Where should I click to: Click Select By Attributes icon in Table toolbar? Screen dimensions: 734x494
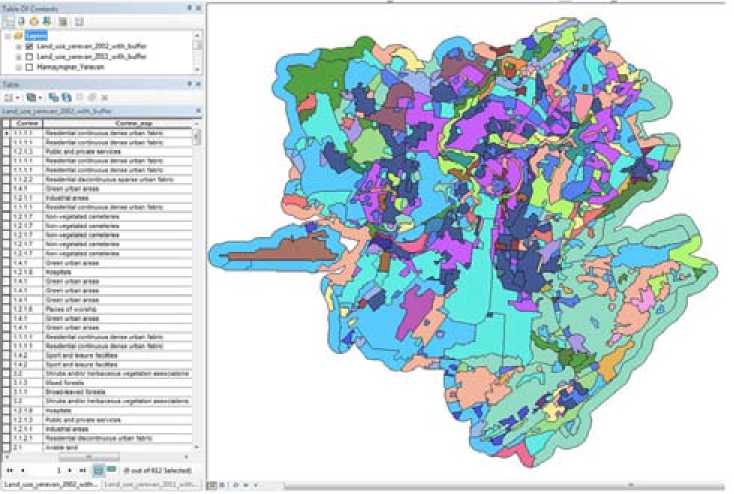(x=55, y=98)
